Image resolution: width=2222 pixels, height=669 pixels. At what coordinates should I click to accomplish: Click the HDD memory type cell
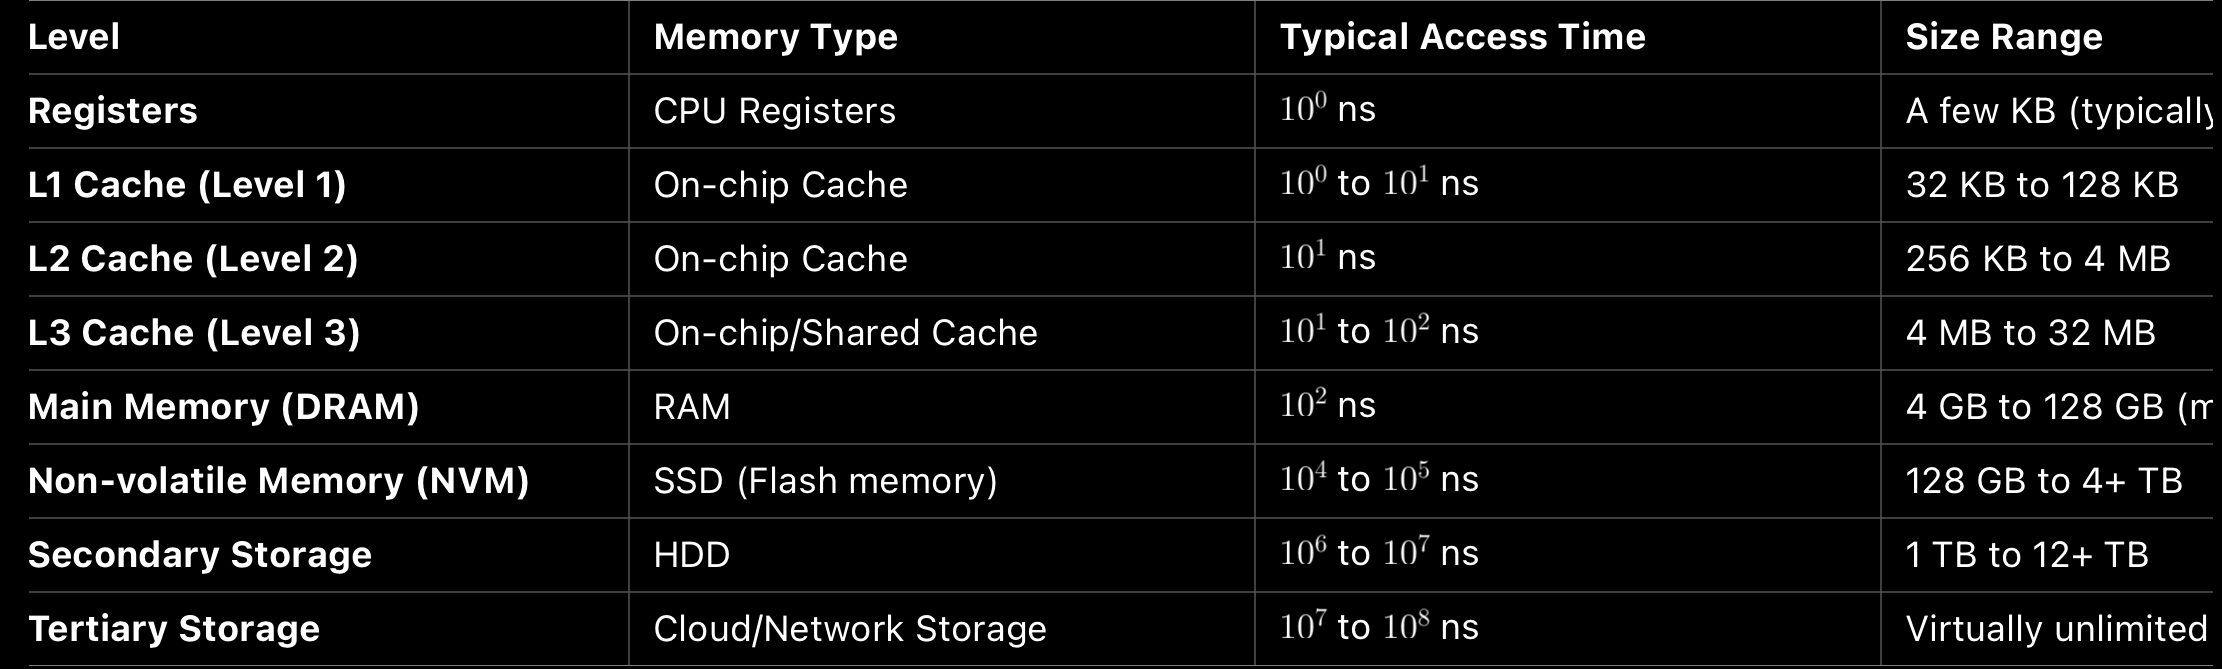coord(691,555)
